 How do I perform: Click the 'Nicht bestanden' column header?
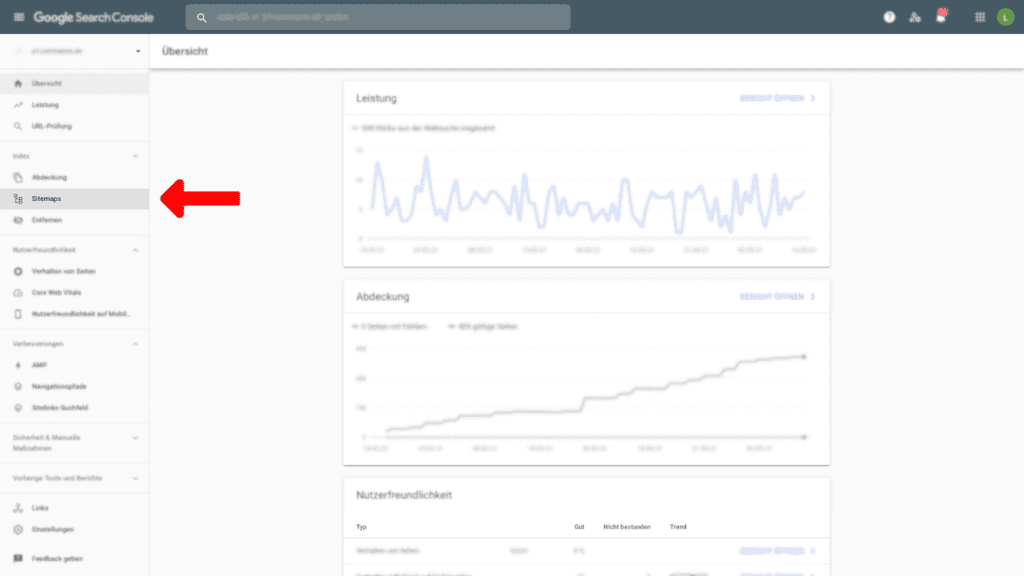click(x=627, y=527)
